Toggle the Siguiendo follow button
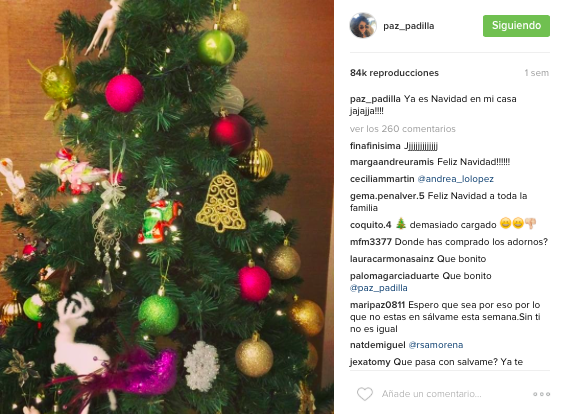Viewport: 566px width, 414px height. click(516, 26)
